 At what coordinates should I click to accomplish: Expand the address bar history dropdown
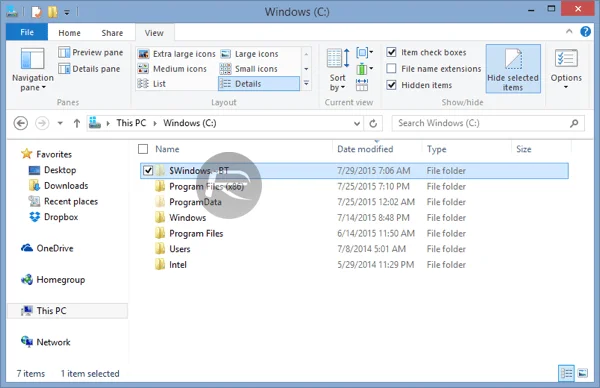[x=357, y=123]
